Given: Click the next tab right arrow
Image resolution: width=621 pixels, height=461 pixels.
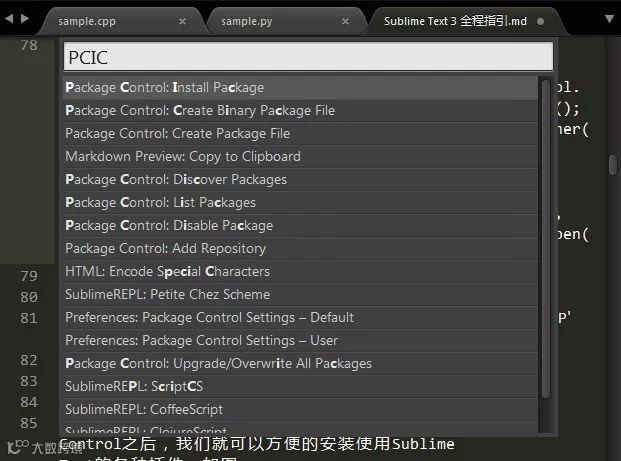Looking at the screenshot, I should 25,18.
